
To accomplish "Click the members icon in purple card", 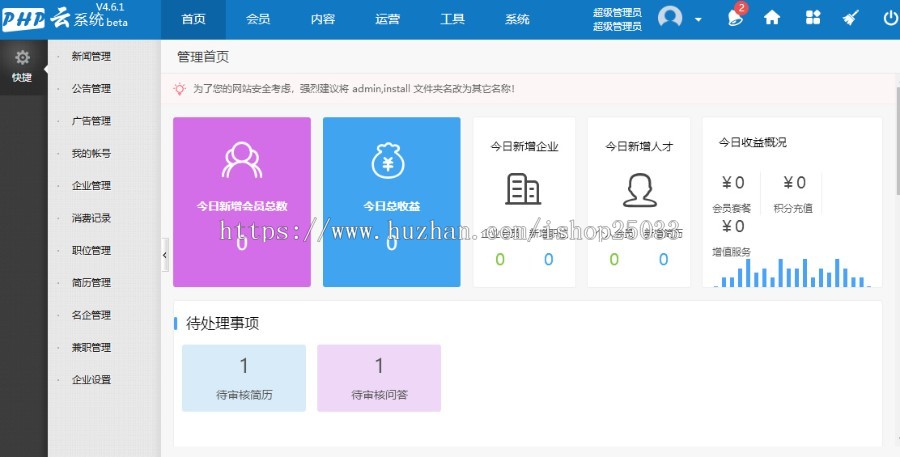I will (x=242, y=160).
